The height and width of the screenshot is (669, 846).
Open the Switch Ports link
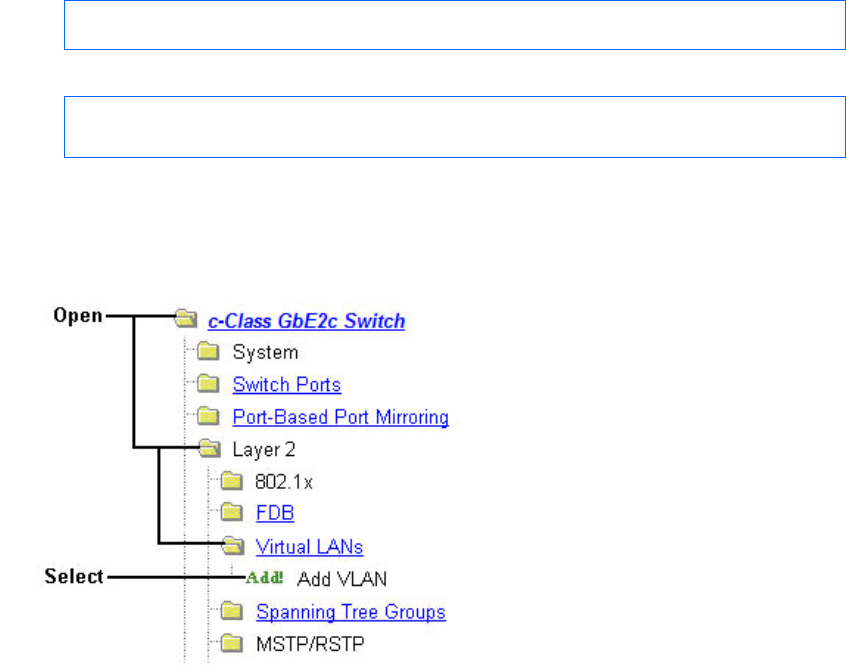click(287, 385)
